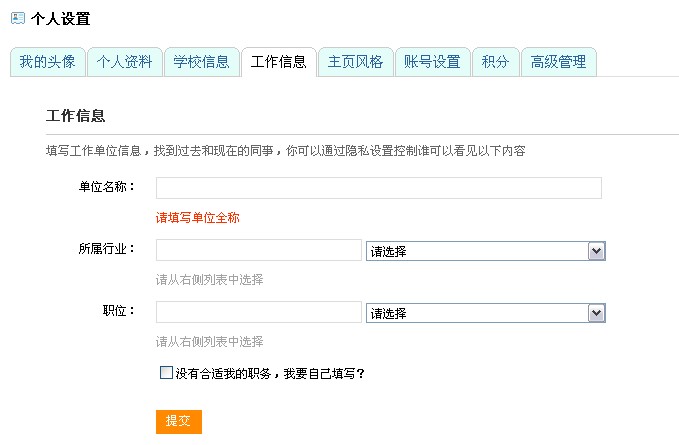Viewport: 679px width, 445px height.
Task: Click the 所属行业 dropdown arrow button
Action: [596, 251]
